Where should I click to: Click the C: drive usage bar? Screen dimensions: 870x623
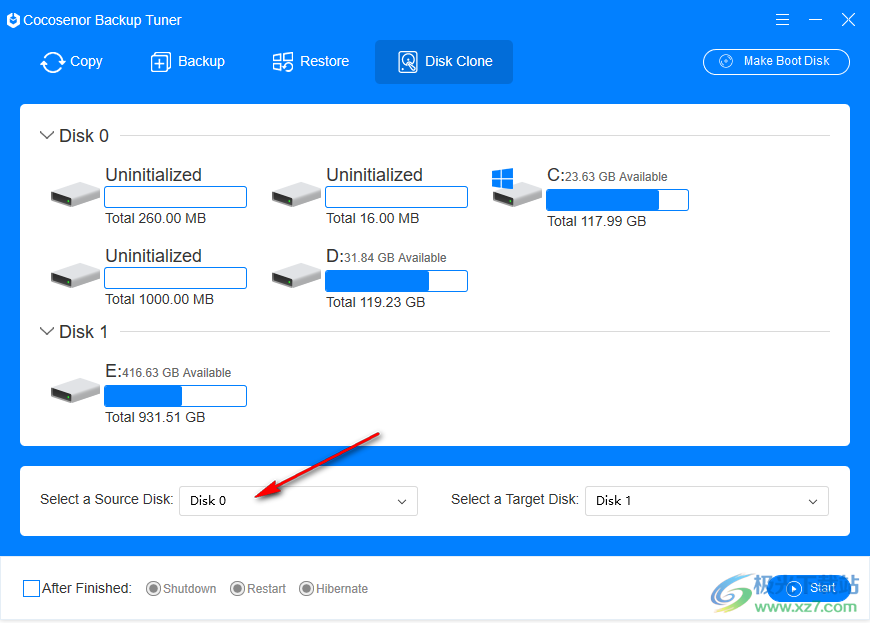617,200
